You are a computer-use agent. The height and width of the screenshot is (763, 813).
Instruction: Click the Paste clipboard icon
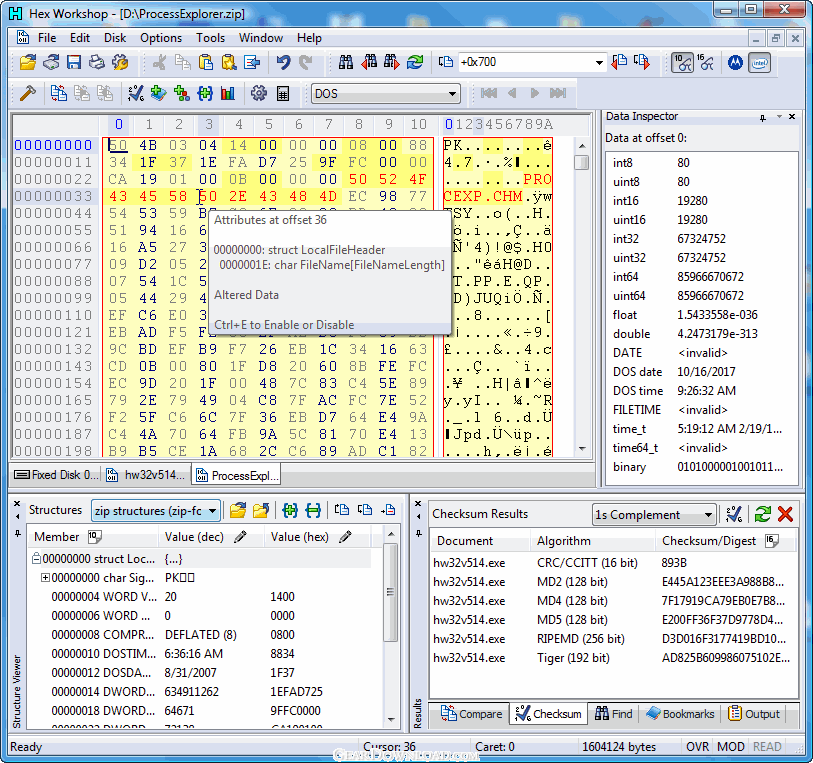coord(206,63)
